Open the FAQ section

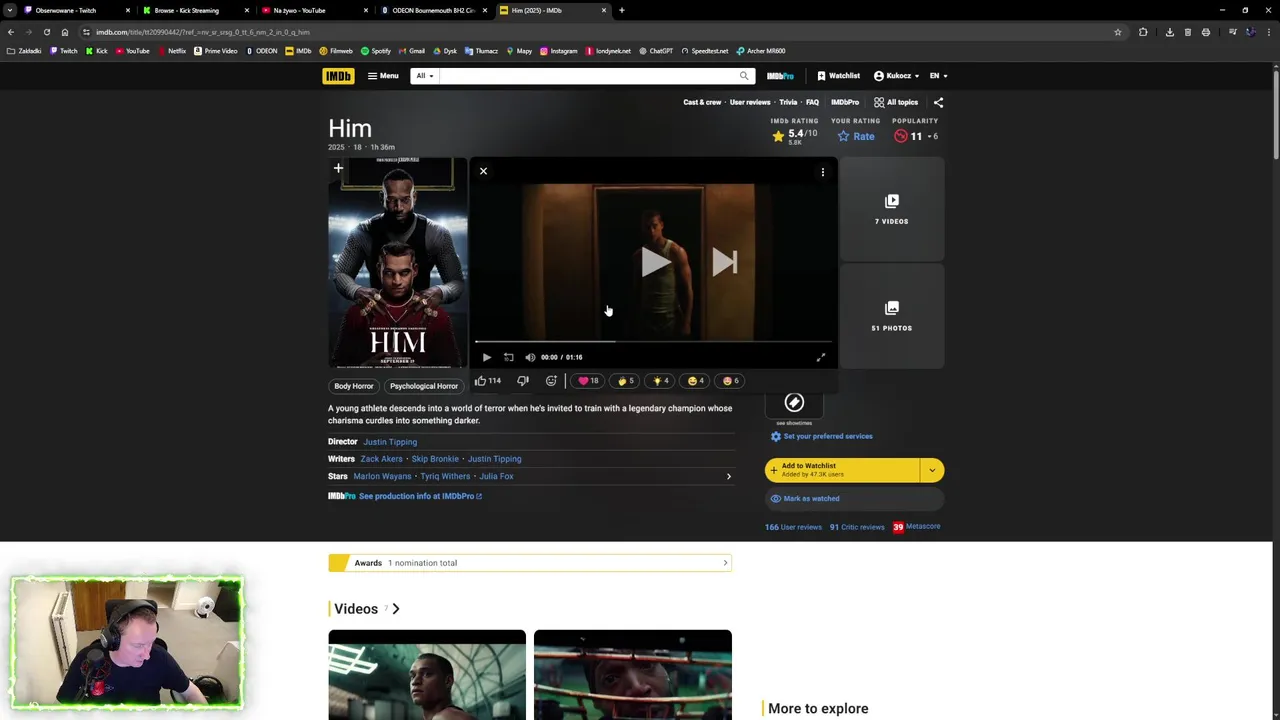(x=812, y=102)
